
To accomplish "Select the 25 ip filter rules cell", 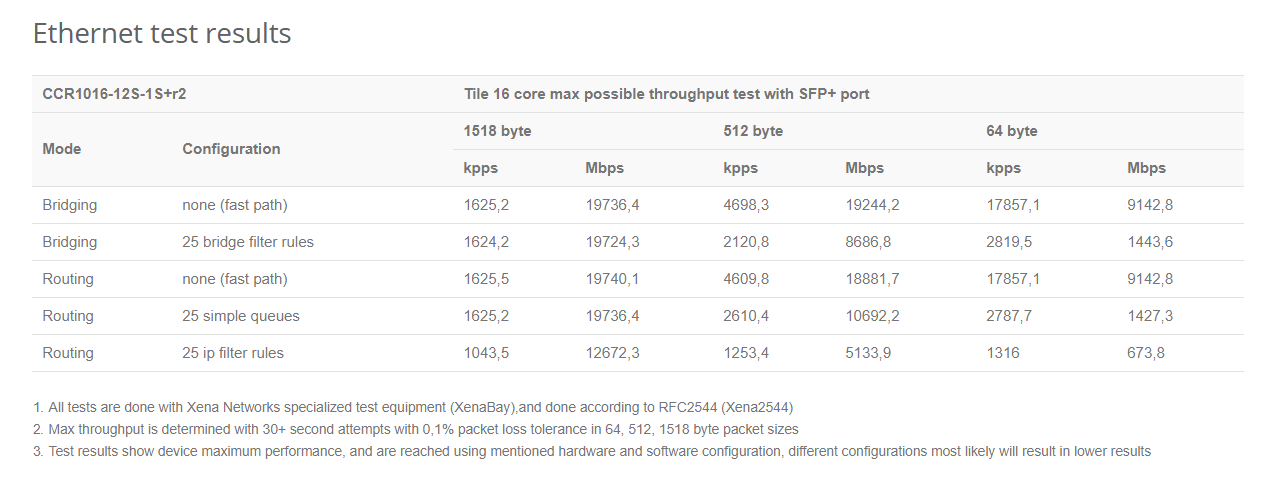I will 233,353.
